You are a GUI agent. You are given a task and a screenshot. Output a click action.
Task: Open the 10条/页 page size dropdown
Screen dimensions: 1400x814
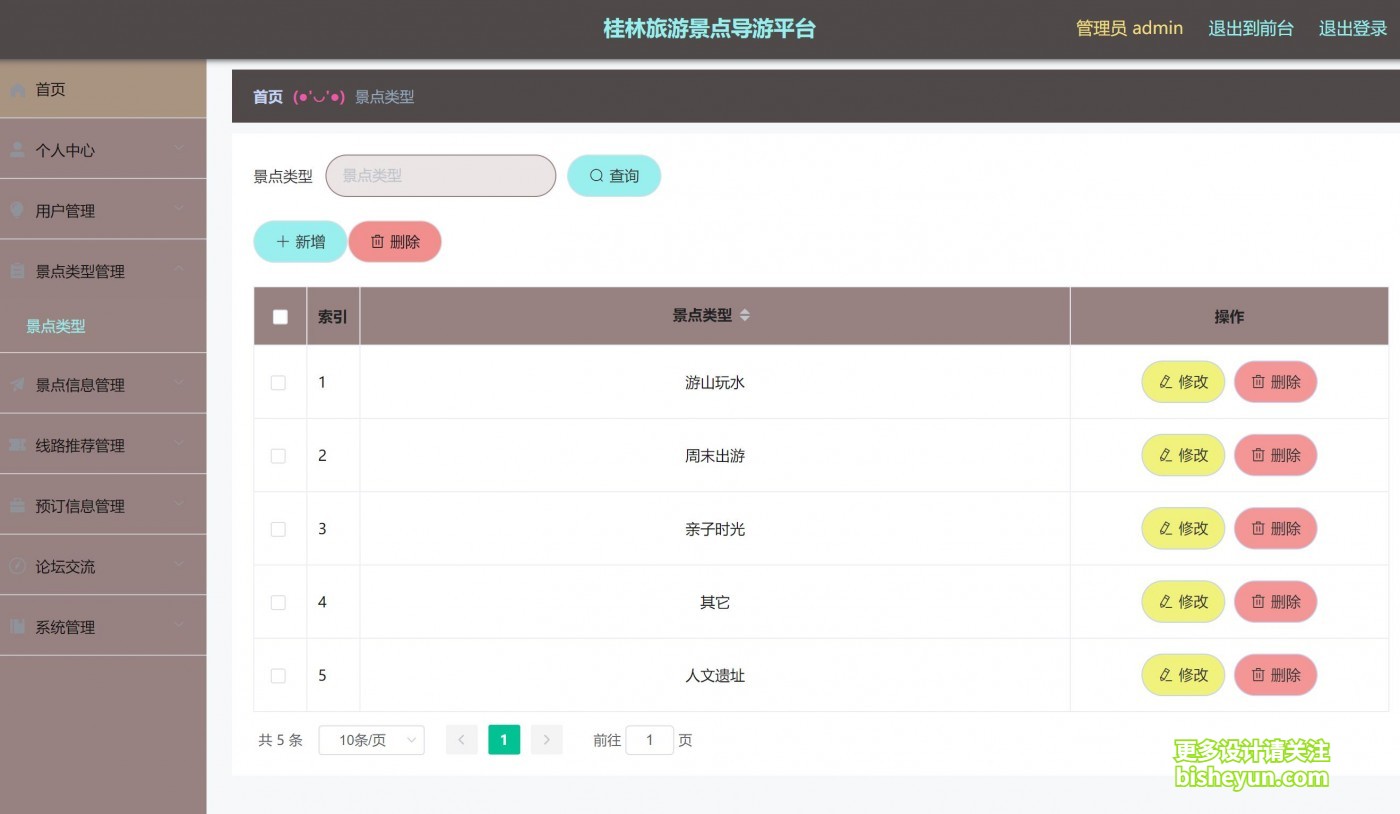pyautogui.click(x=371, y=739)
